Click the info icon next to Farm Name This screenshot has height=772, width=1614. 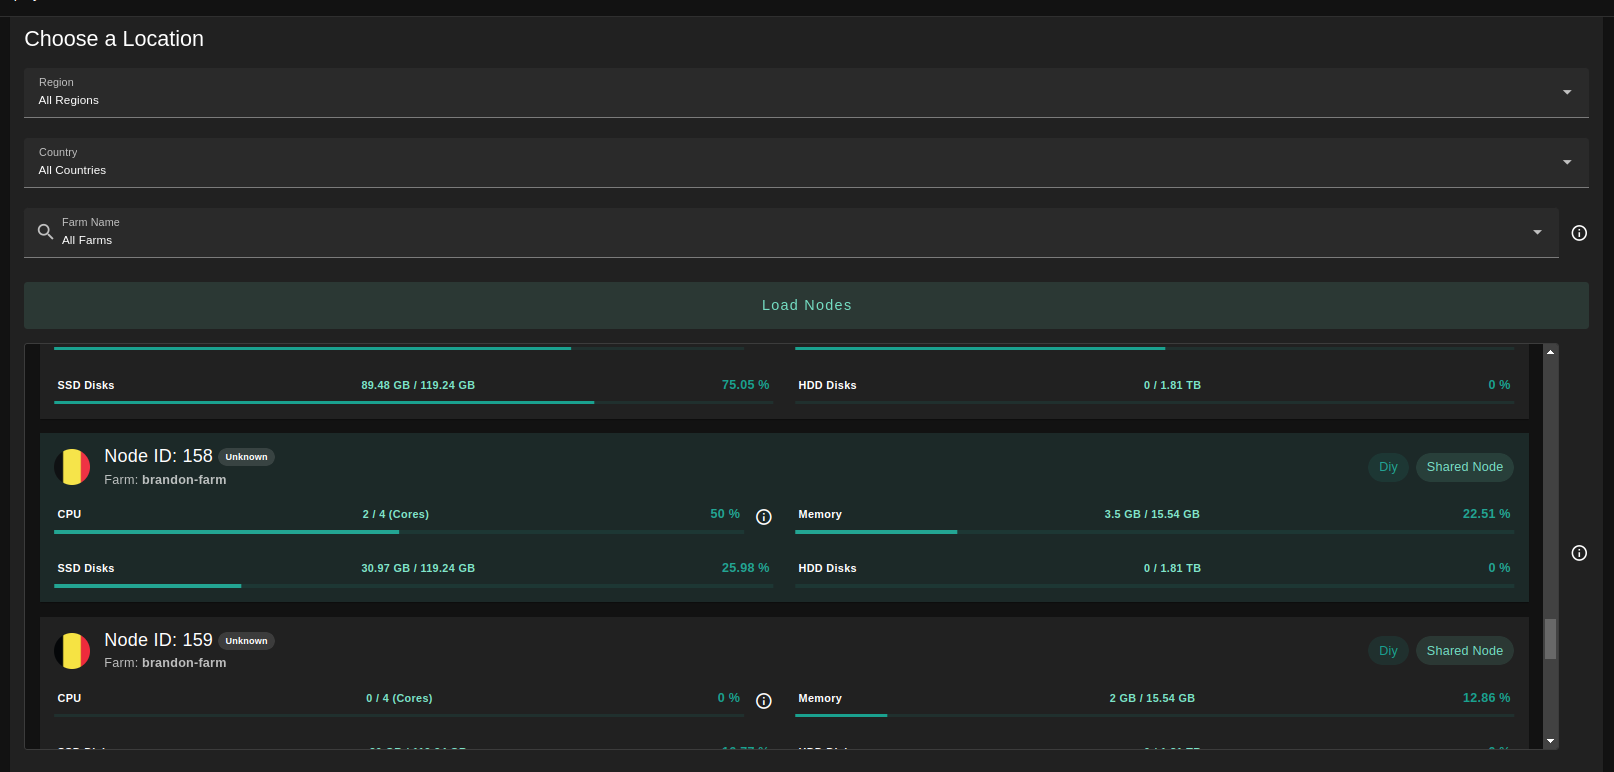[x=1579, y=233]
